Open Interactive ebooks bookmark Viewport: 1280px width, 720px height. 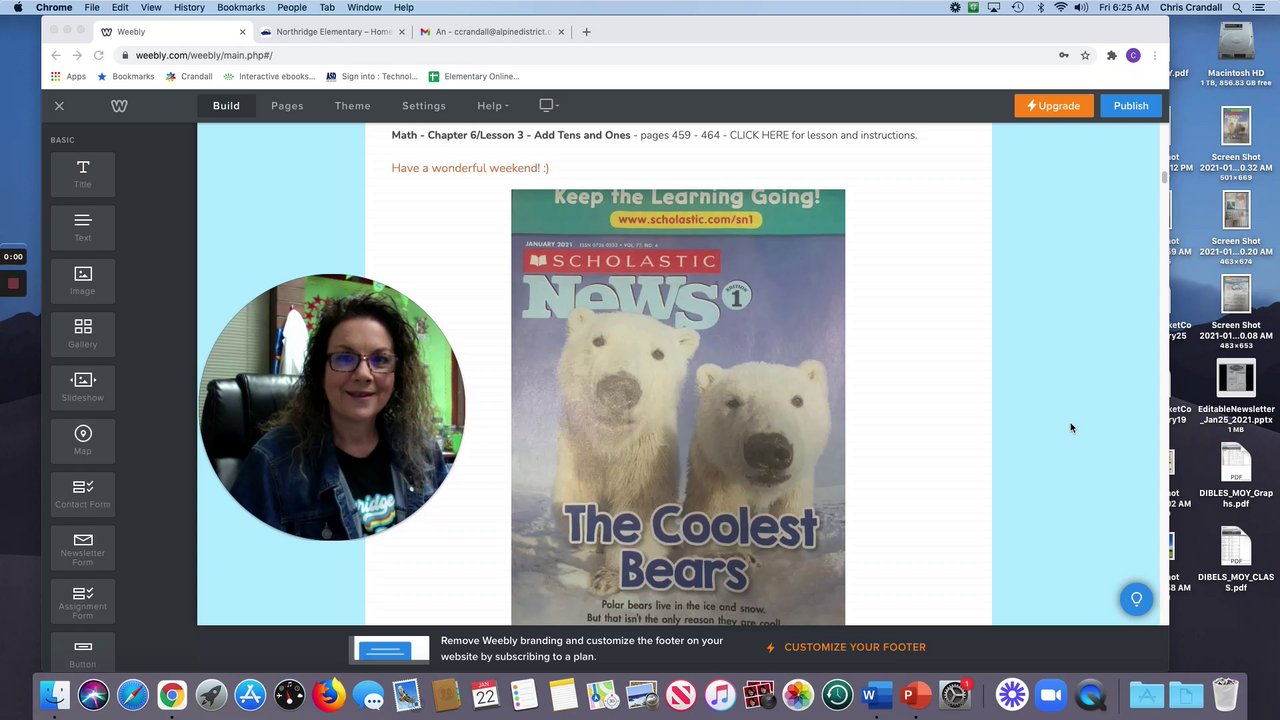pos(269,76)
